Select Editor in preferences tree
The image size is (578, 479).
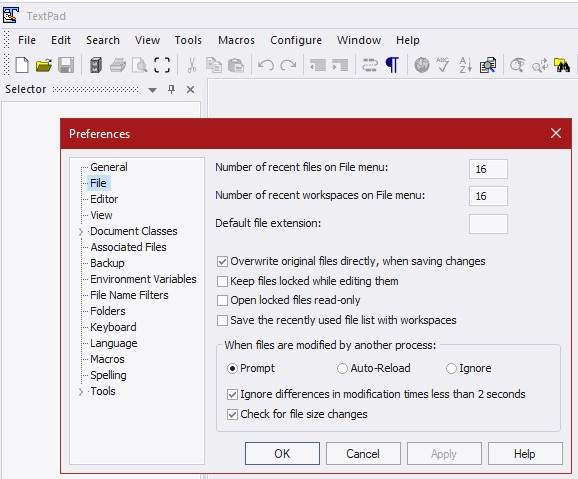click(104, 199)
